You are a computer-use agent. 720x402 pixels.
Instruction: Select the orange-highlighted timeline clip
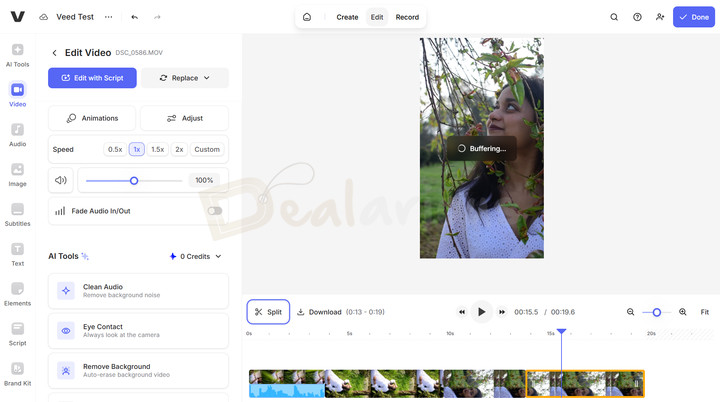(x=585, y=384)
